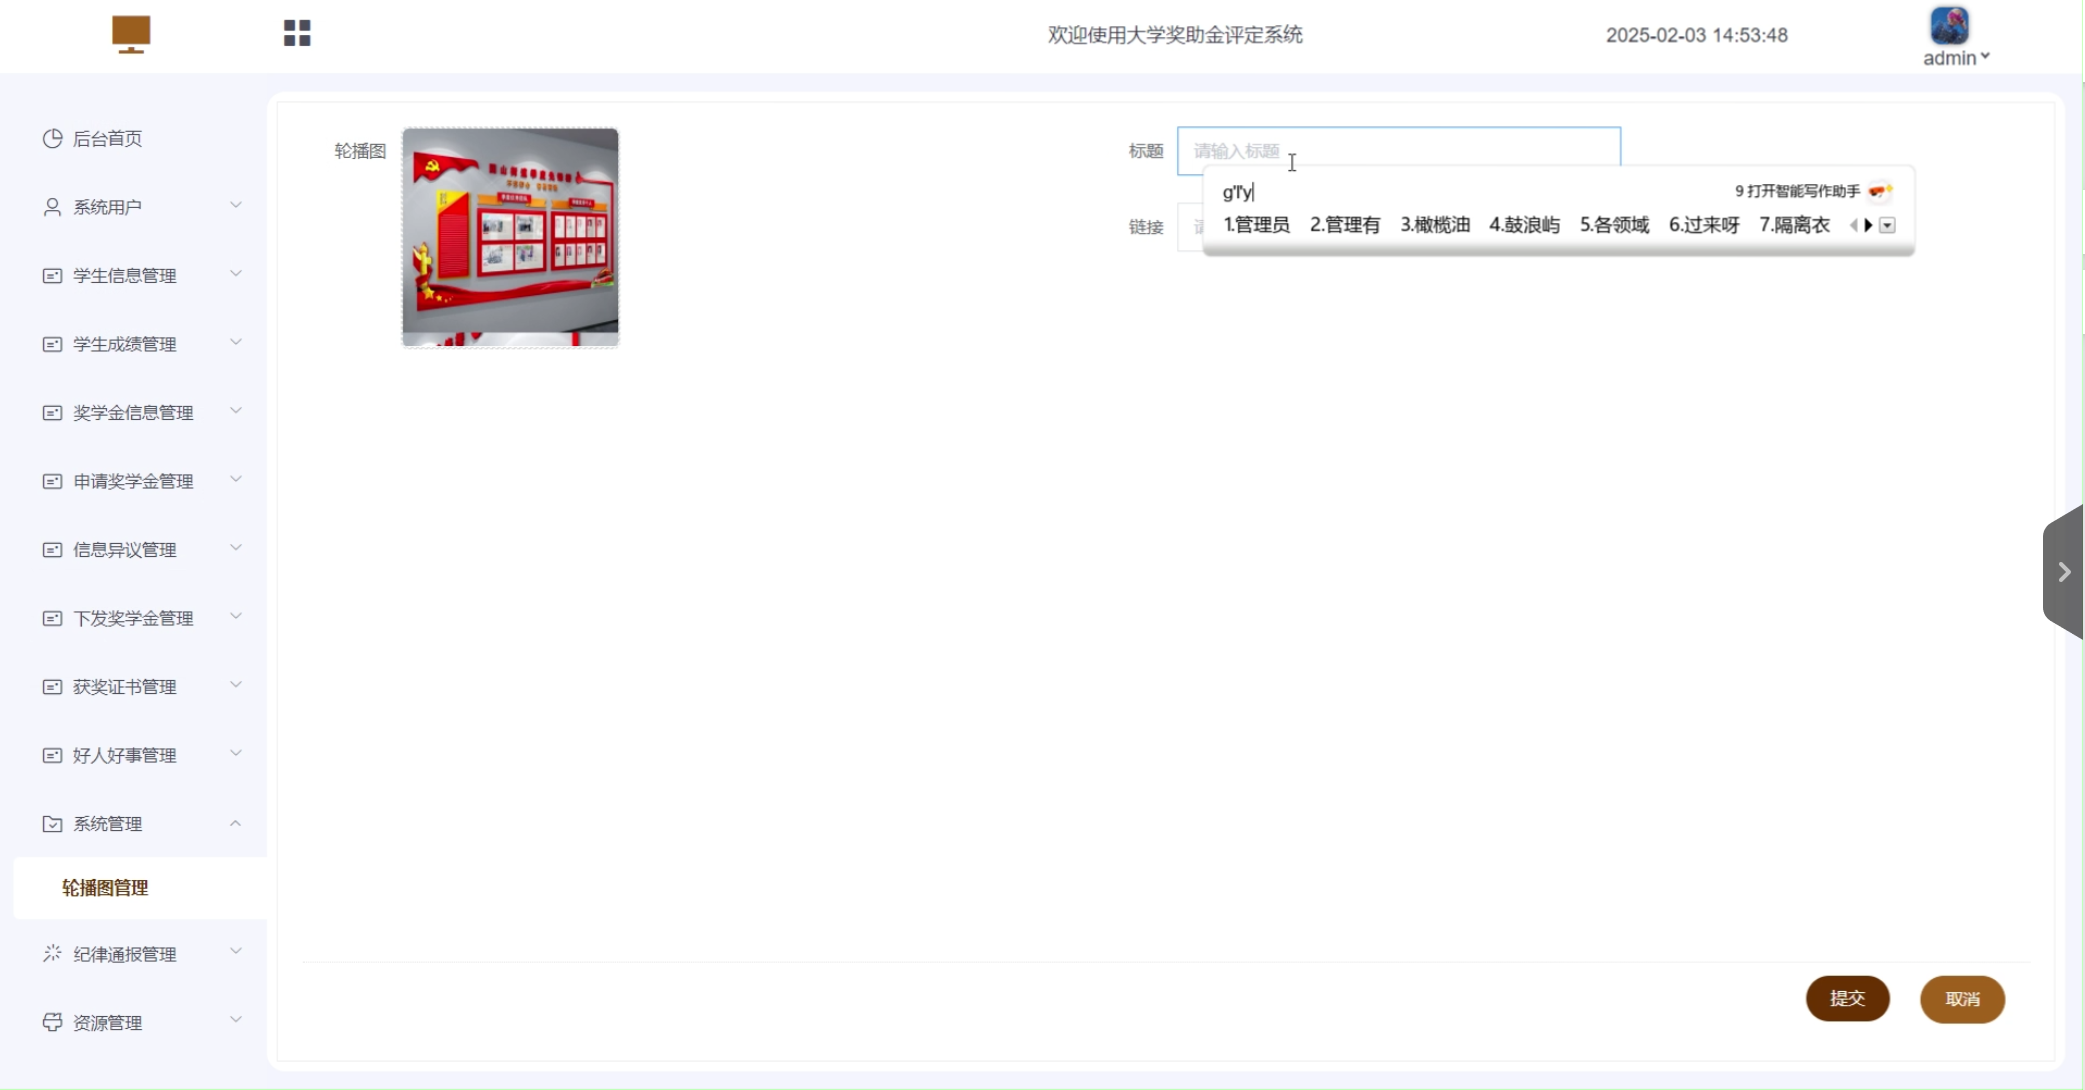Click the admin avatar picture
This screenshot has width=2085, height=1090.
[1949, 25]
